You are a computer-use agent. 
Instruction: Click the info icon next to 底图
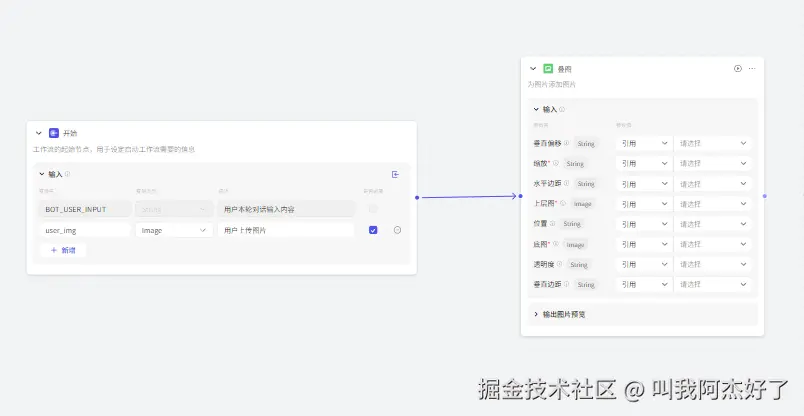coord(555,244)
